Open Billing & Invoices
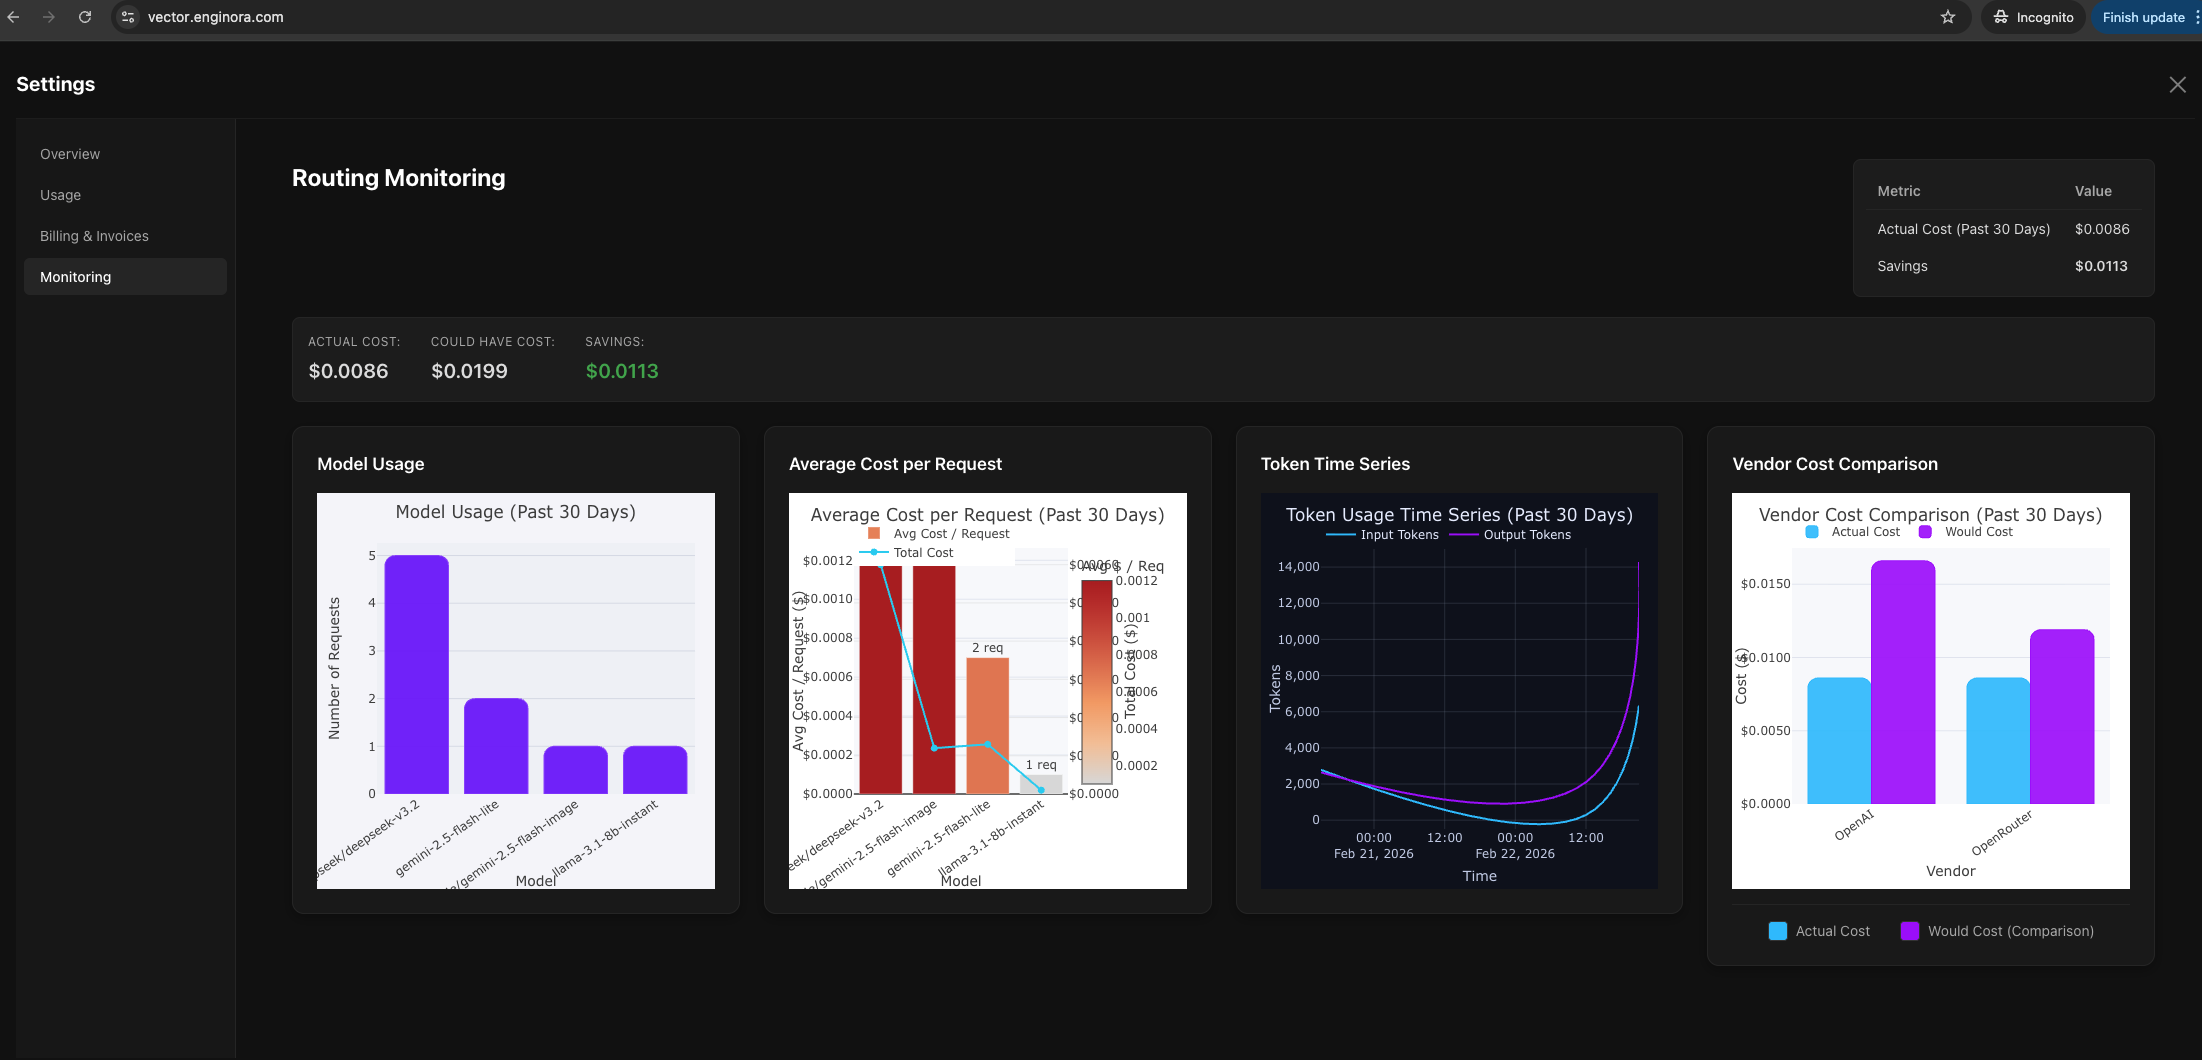 pyautogui.click(x=94, y=235)
